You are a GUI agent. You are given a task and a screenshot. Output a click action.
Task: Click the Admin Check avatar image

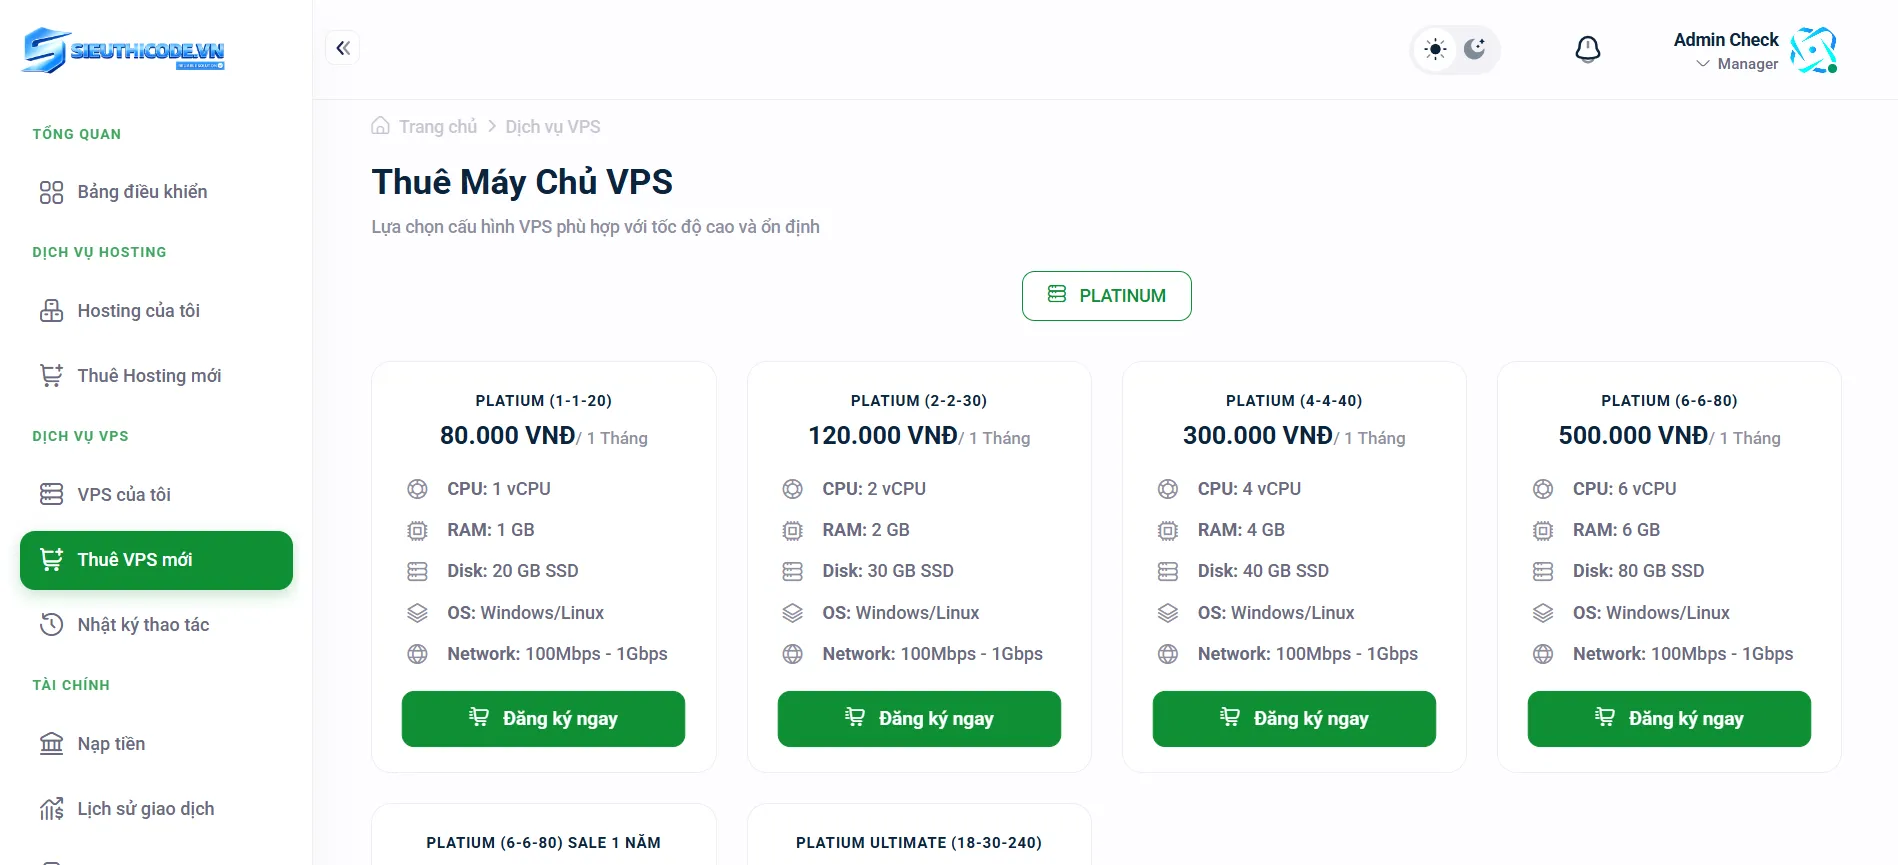tap(1813, 50)
